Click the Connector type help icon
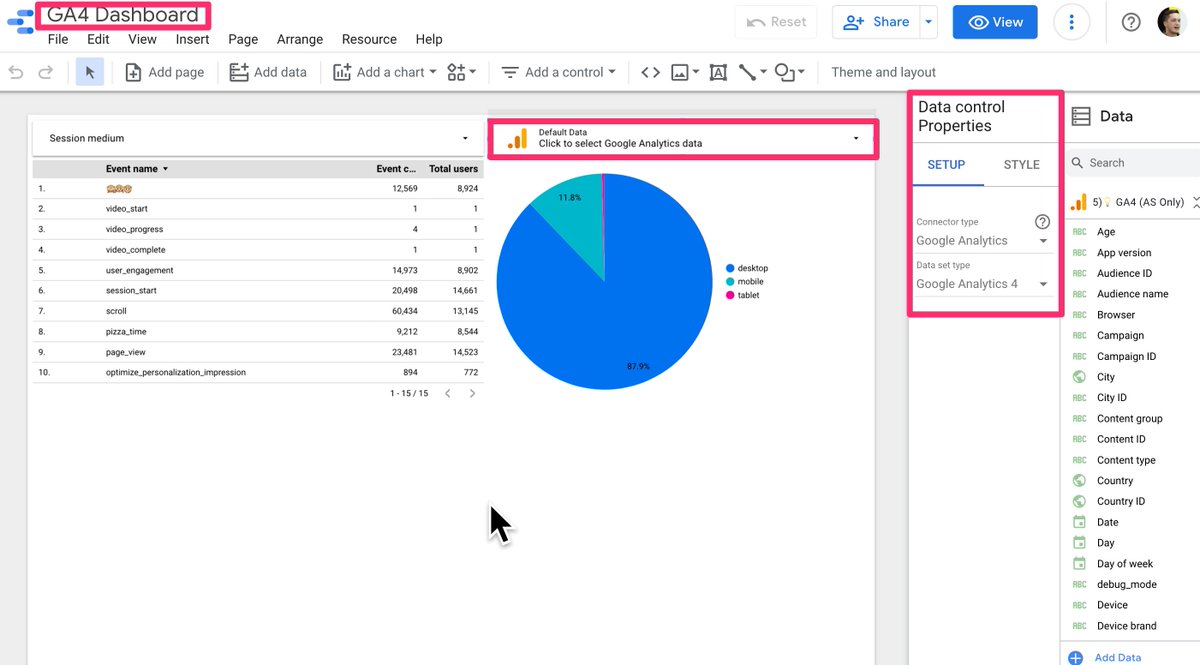This screenshot has height=665, width=1200. (x=1042, y=222)
